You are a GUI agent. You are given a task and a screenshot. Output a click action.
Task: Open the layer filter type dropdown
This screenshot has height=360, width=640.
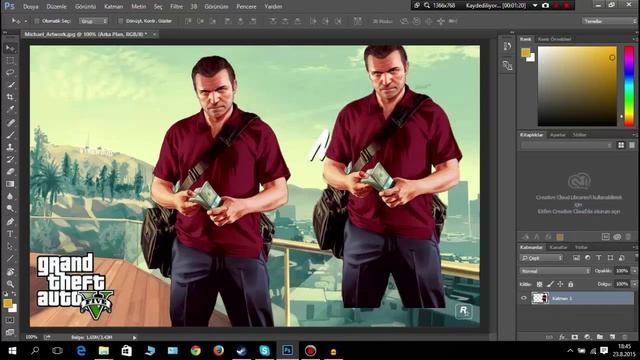(541, 258)
